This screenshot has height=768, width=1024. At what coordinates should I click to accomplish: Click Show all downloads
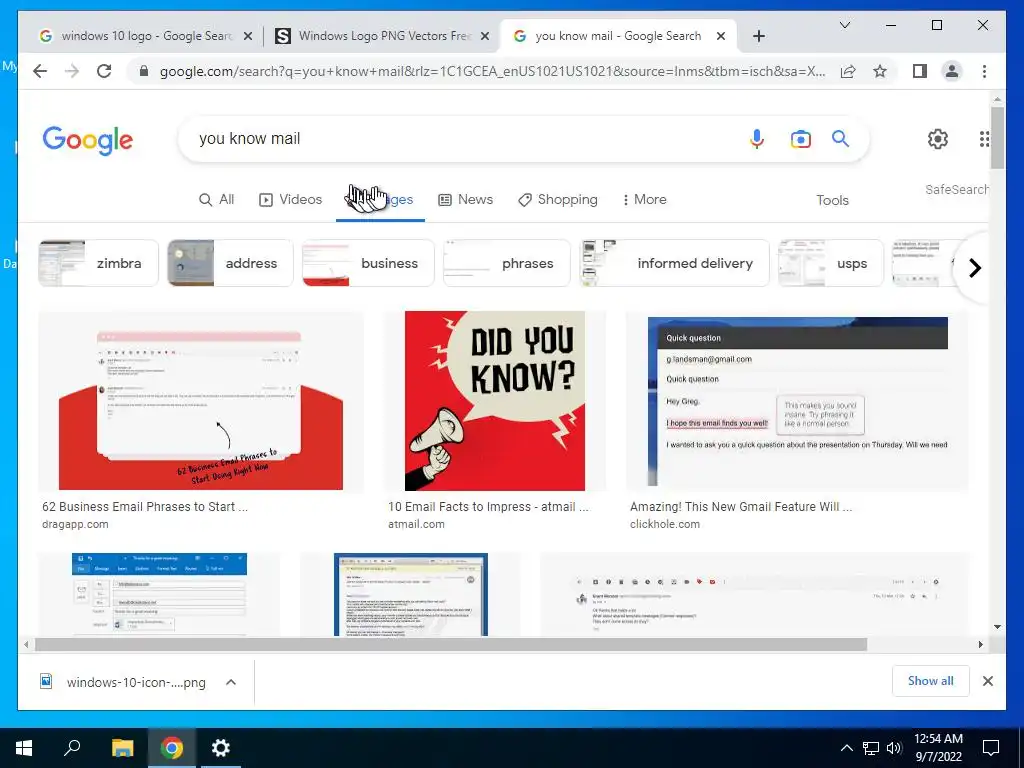tap(930, 681)
